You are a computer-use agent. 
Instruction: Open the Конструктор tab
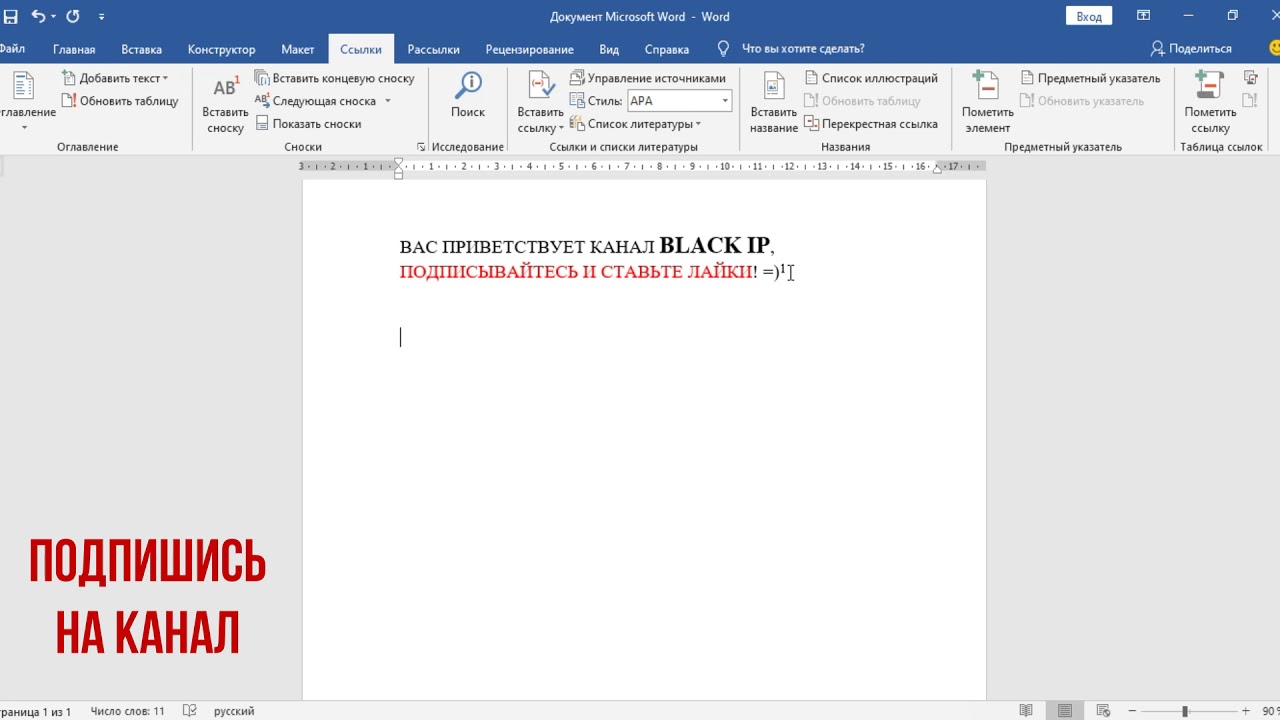pos(221,49)
